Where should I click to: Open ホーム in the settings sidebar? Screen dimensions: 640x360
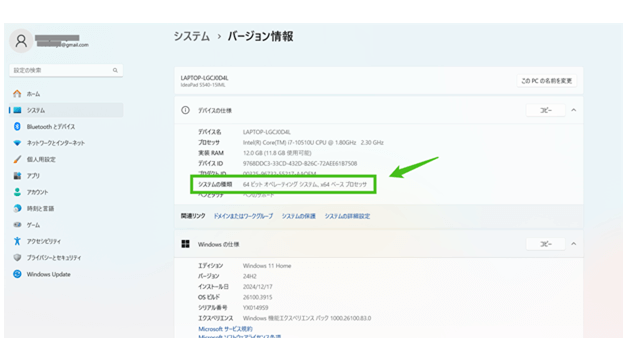tap(66, 94)
